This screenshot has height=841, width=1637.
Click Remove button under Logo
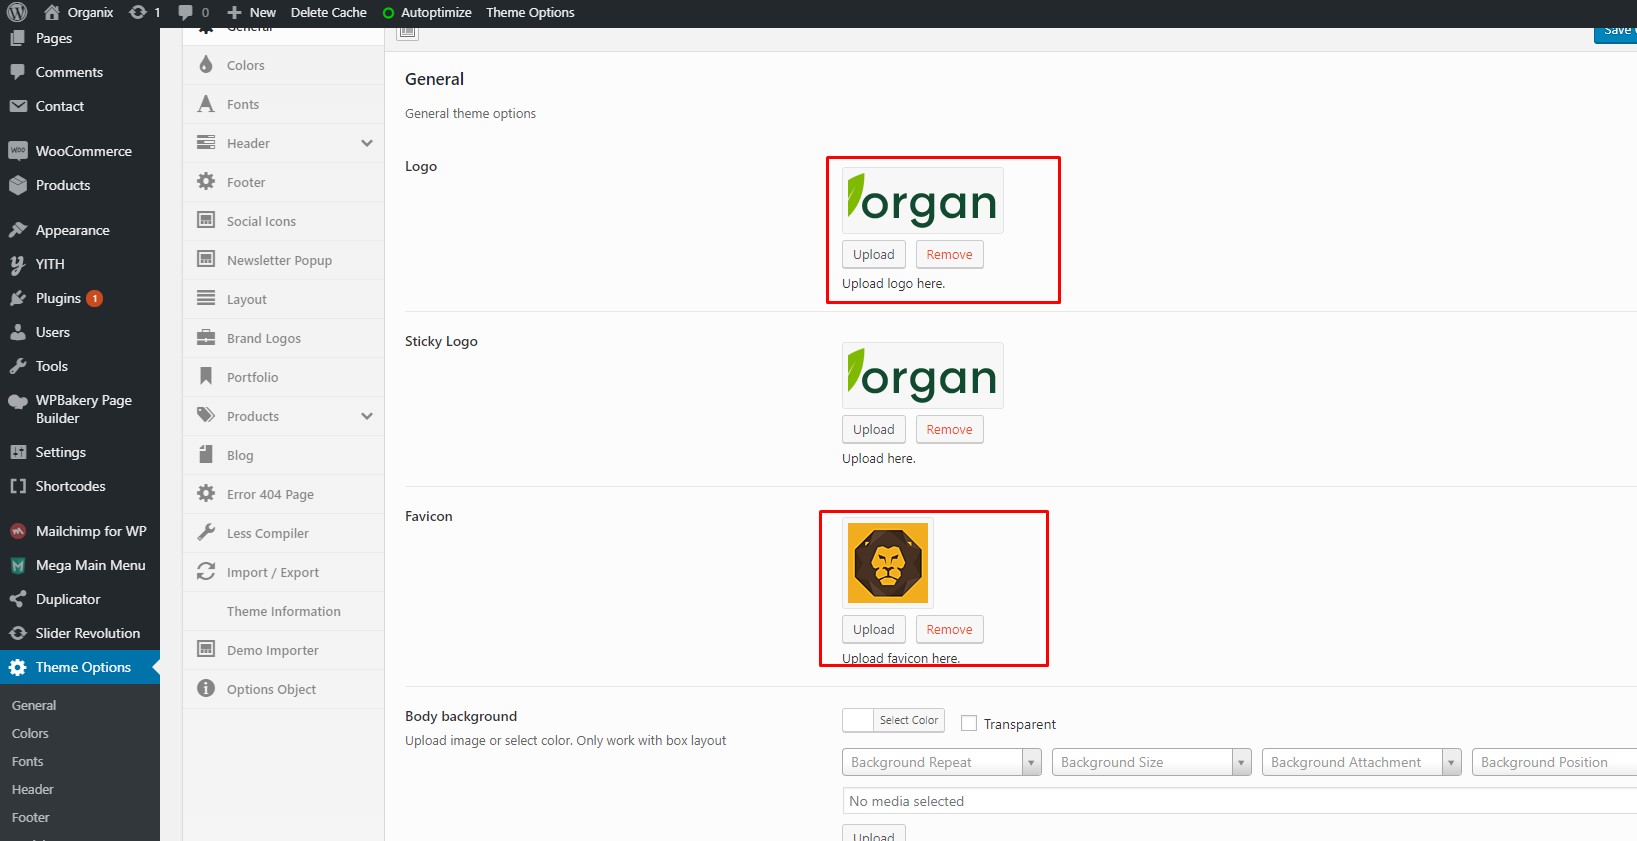click(949, 254)
